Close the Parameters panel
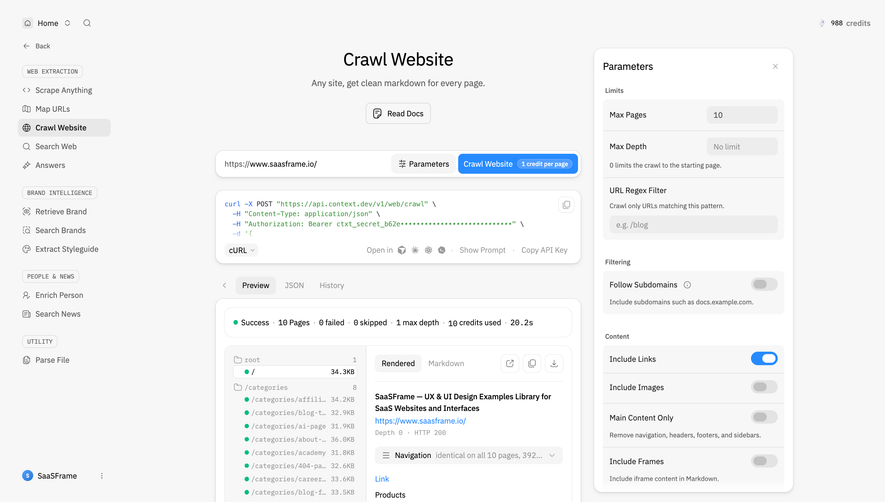 pyautogui.click(x=776, y=67)
